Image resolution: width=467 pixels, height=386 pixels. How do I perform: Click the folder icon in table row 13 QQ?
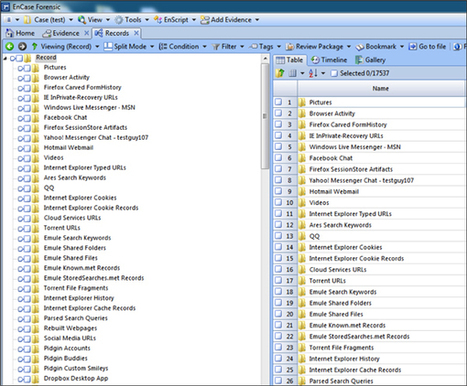pyautogui.click(x=302, y=236)
